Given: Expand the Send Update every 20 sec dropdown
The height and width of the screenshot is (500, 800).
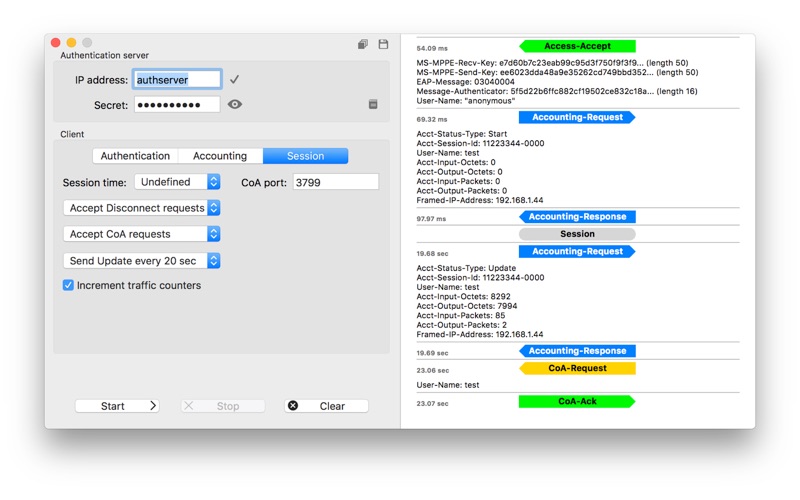Looking at the screenshot, I should [x=142, y=261].
